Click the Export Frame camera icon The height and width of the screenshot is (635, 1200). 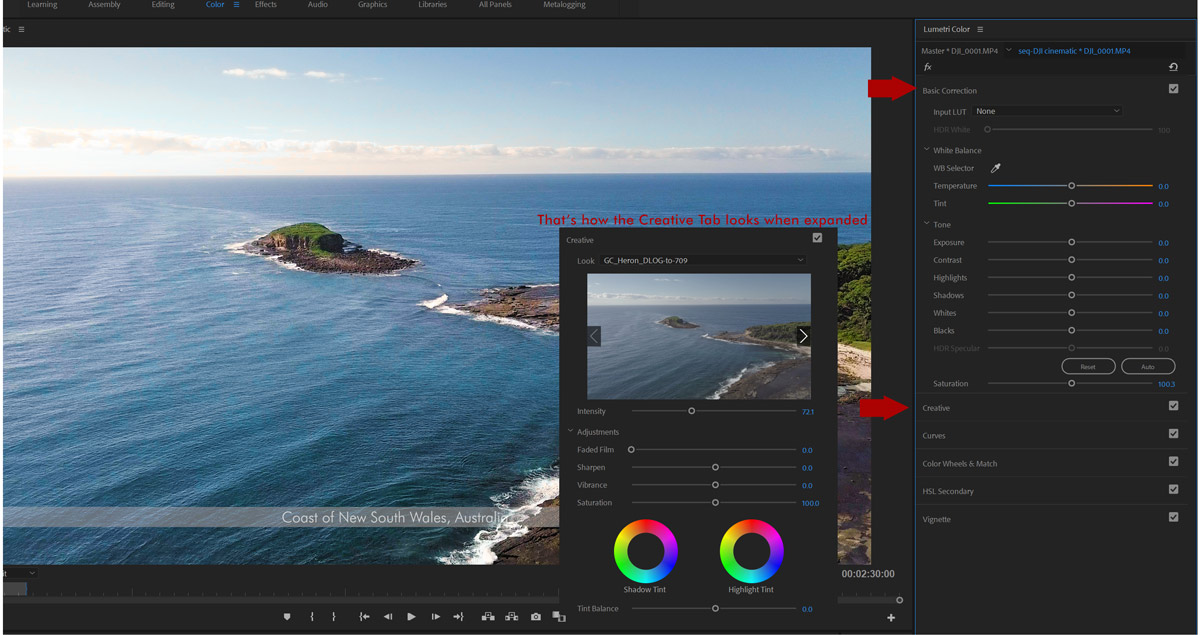tap(536, 616)
